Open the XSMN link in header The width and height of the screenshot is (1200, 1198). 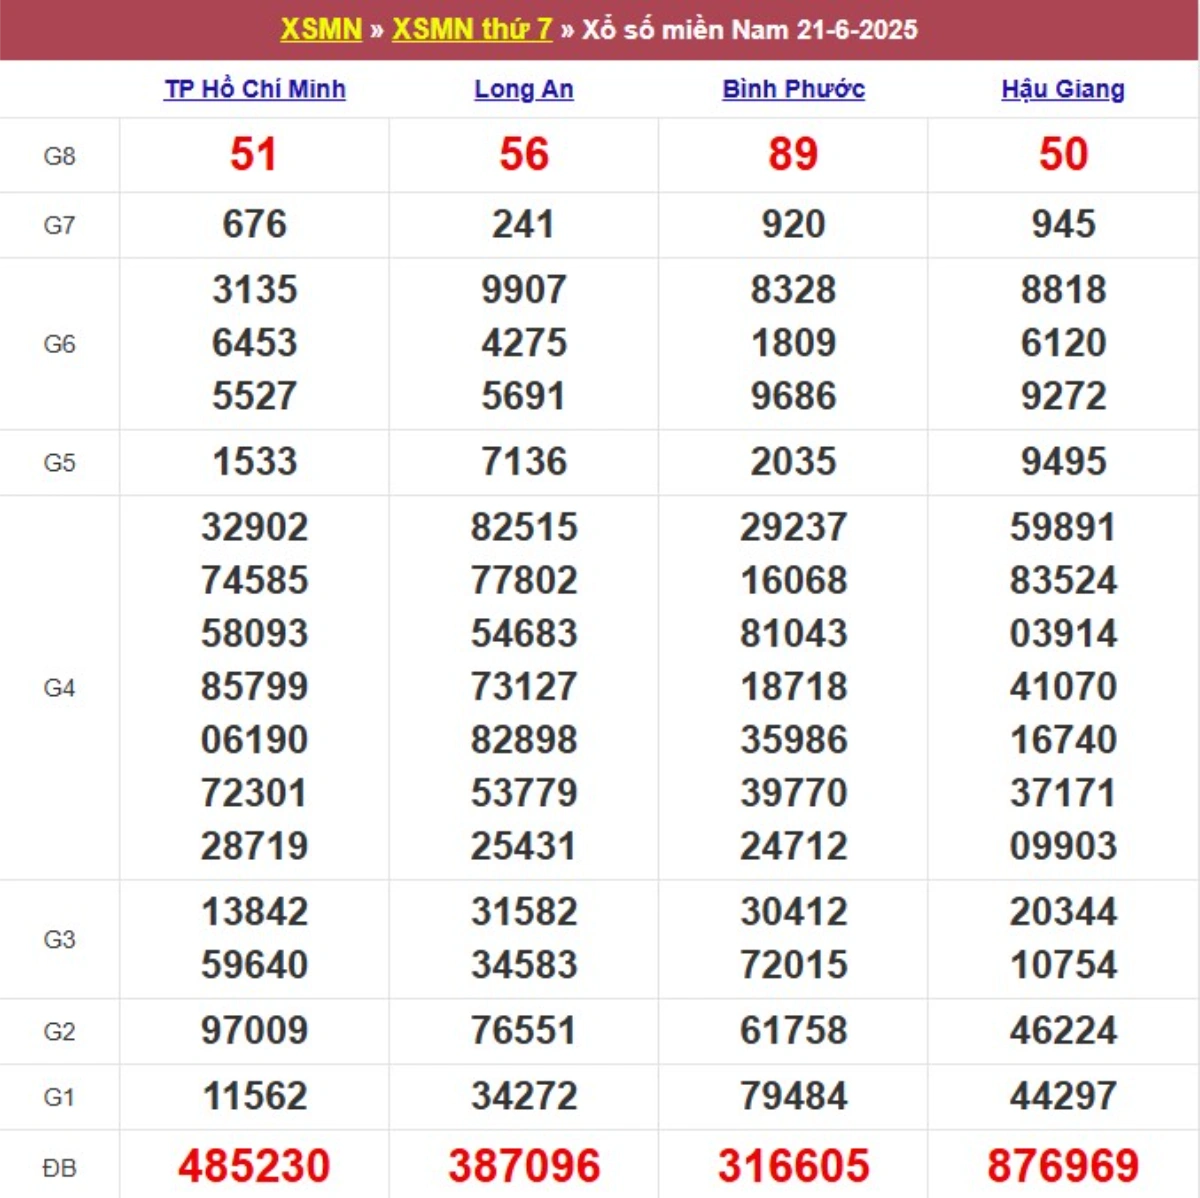pyautogui.click(x=321, y=29)
